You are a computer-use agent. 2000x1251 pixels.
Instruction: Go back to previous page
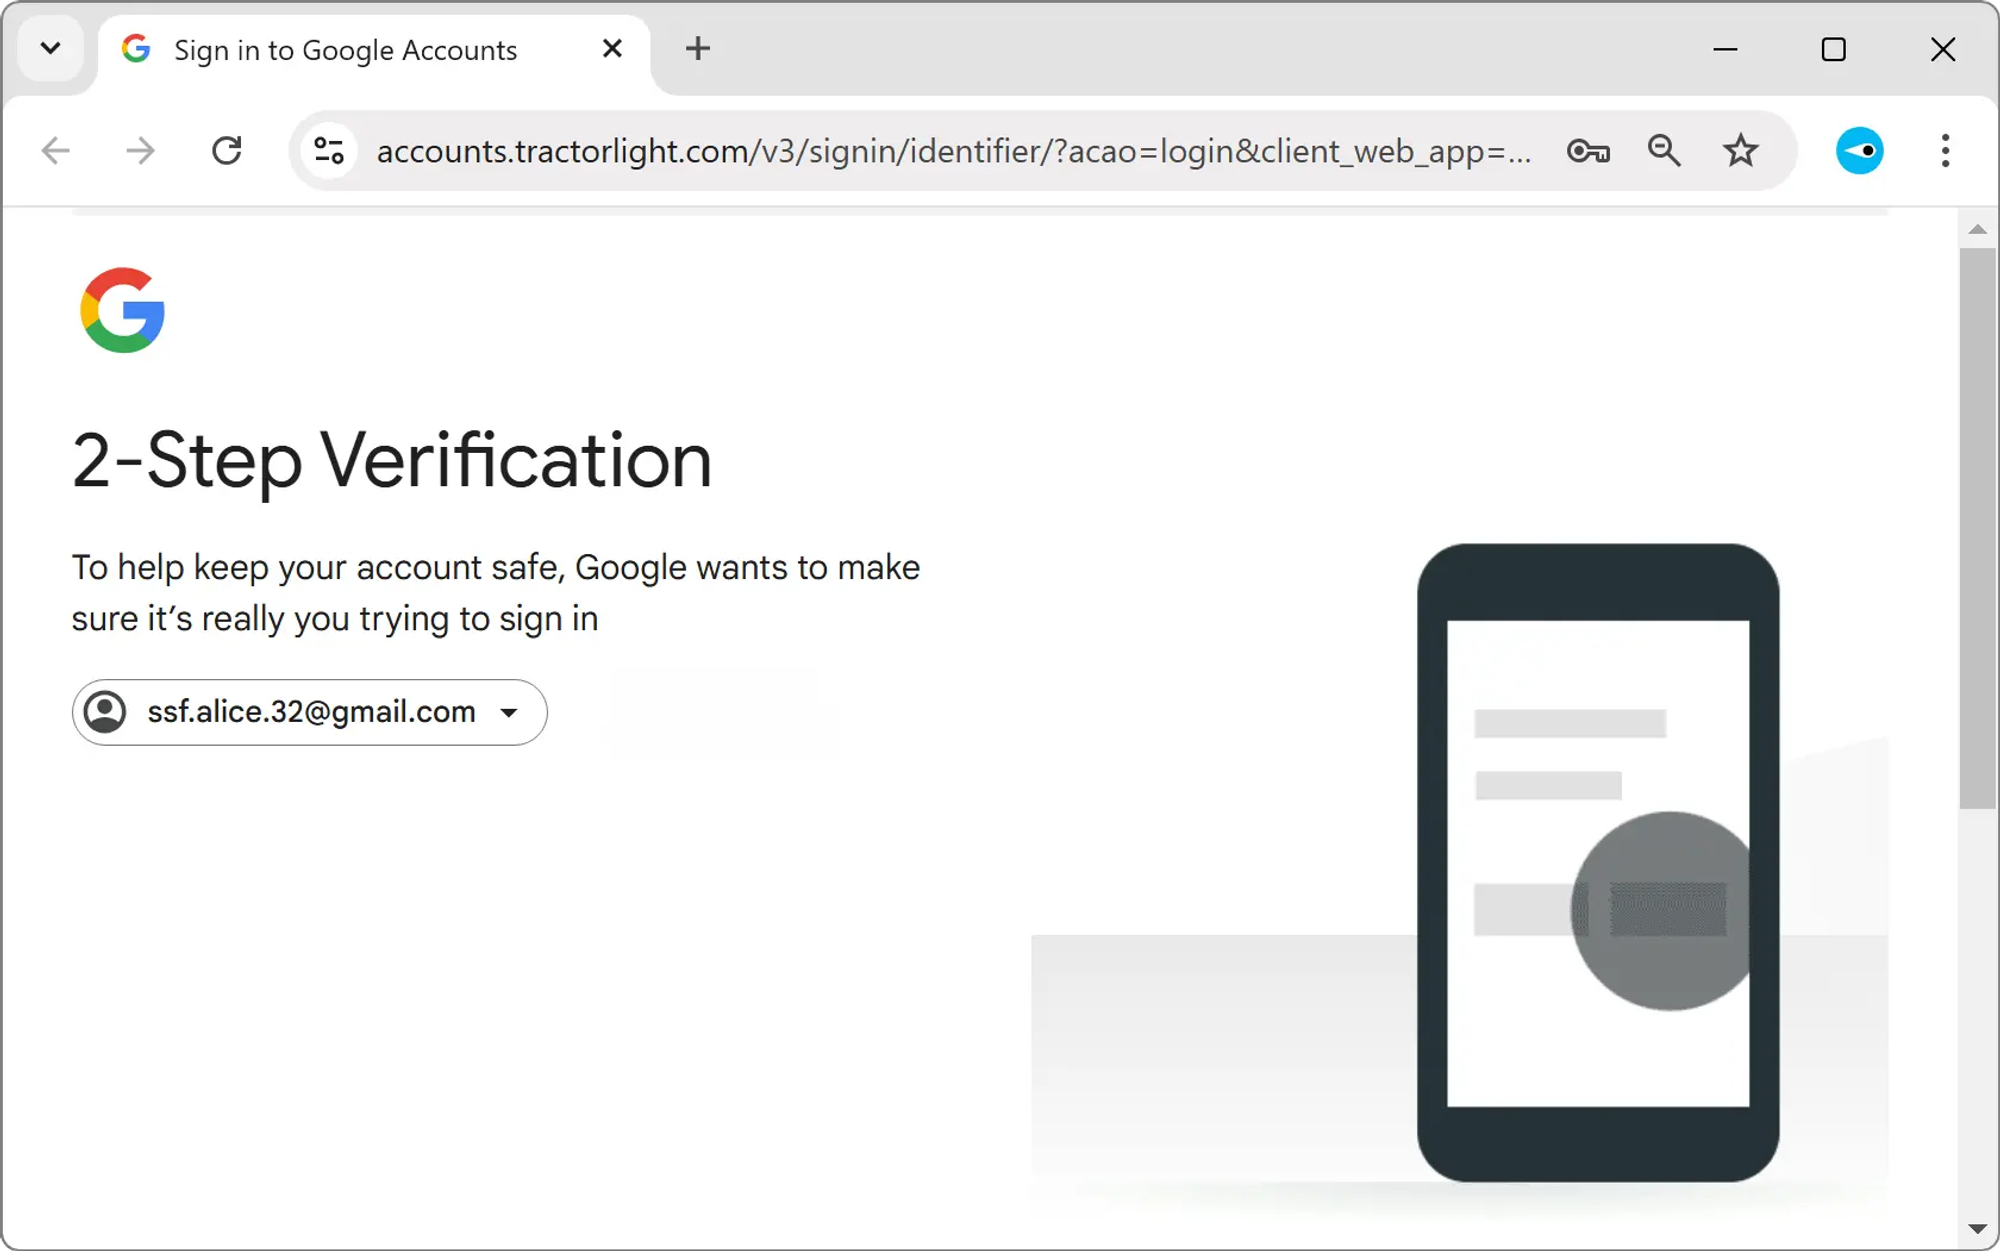click(56, 151)
